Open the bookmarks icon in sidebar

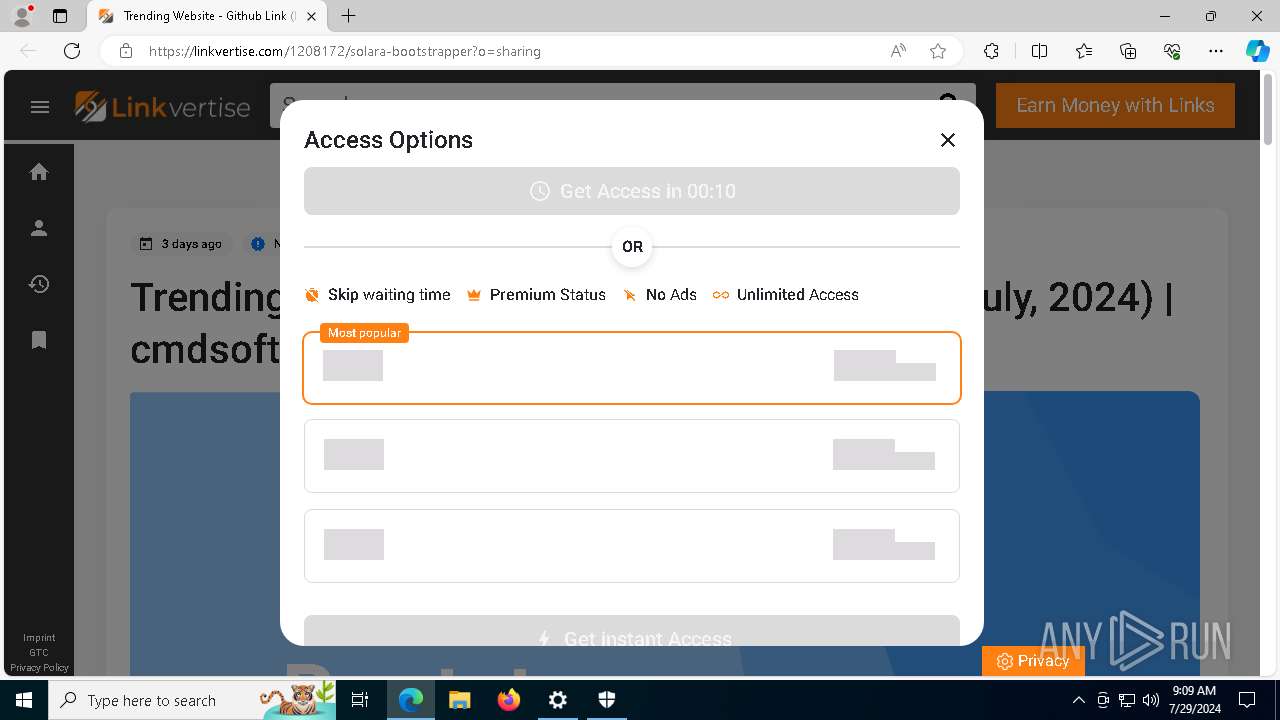[39, 340]
